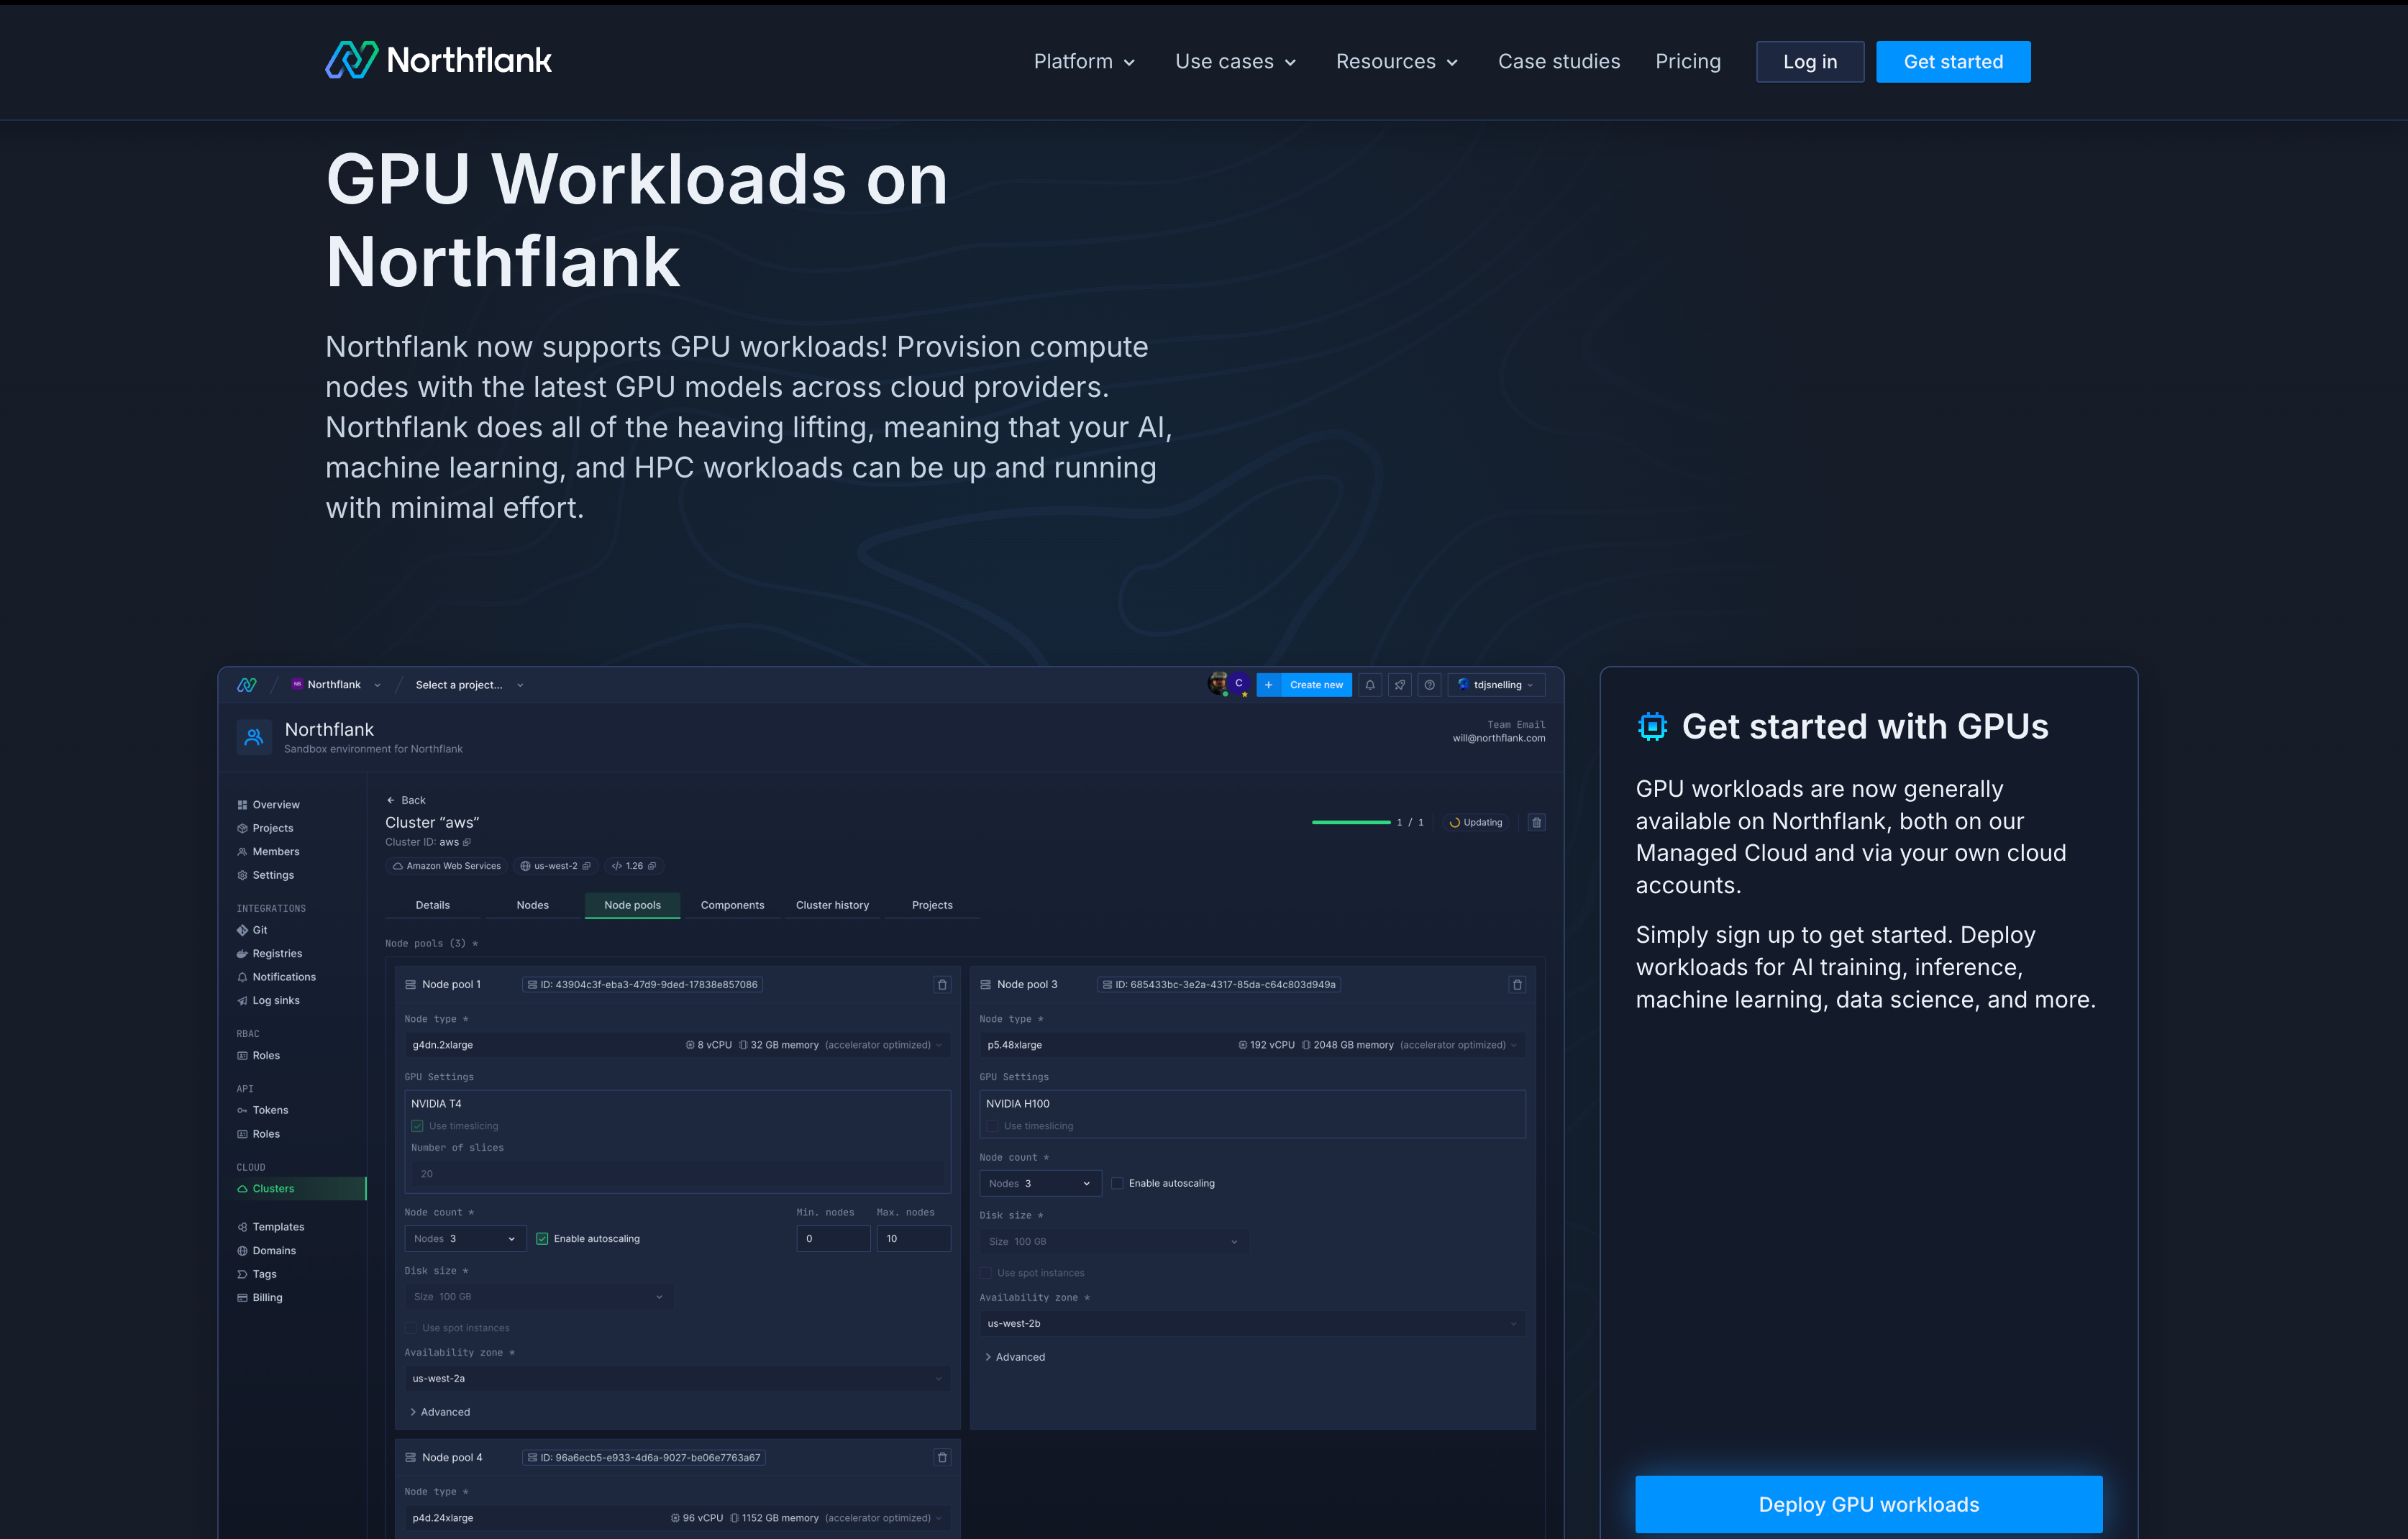The height and width of the screenshot is (1539, 2408).
Task: Click the Registries sidebar icon
Action: click(242, 954)
